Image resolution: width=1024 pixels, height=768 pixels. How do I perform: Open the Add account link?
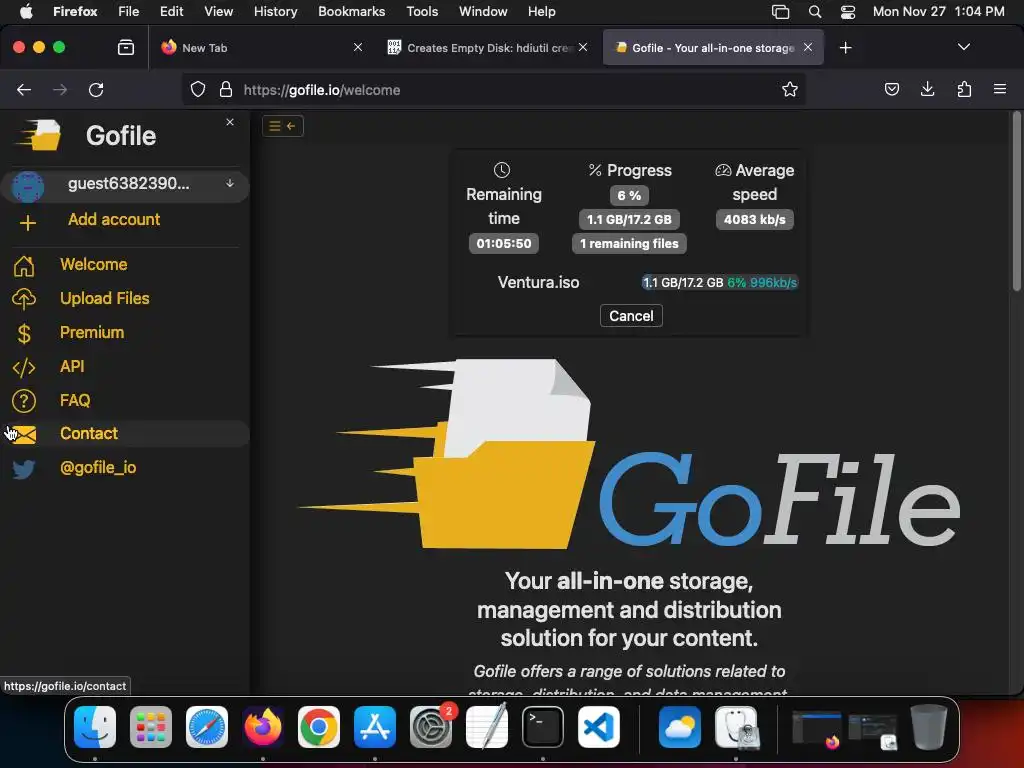114,219
